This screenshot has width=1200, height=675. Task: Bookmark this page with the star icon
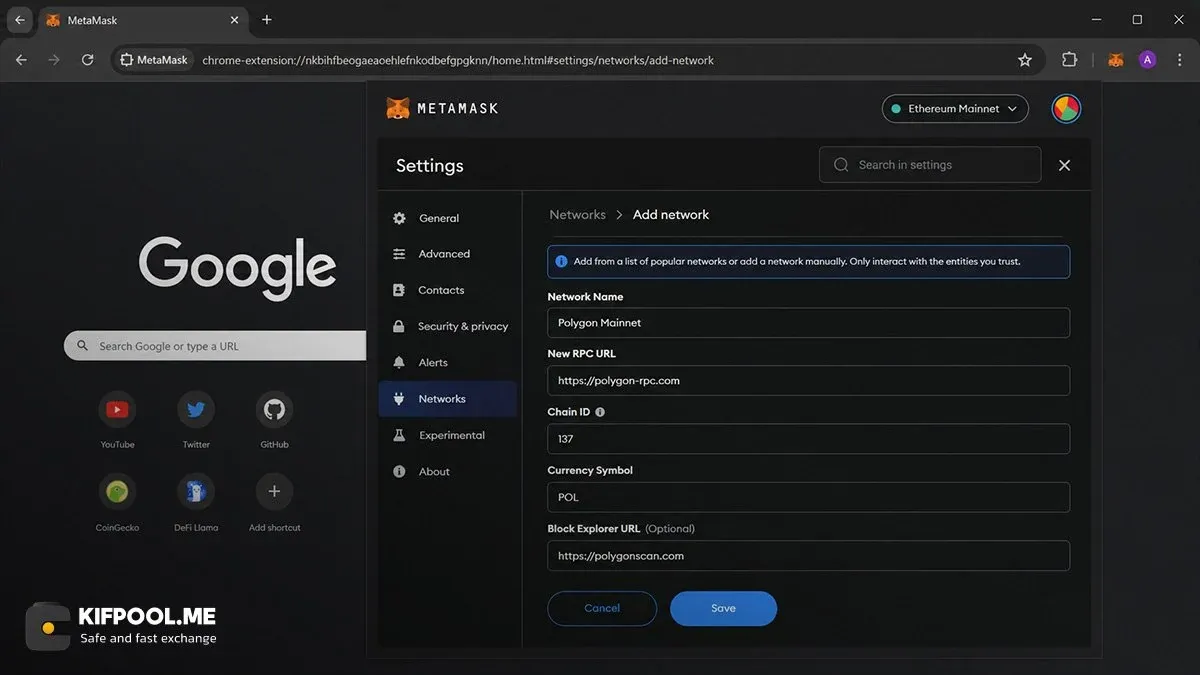(1025, 60)
